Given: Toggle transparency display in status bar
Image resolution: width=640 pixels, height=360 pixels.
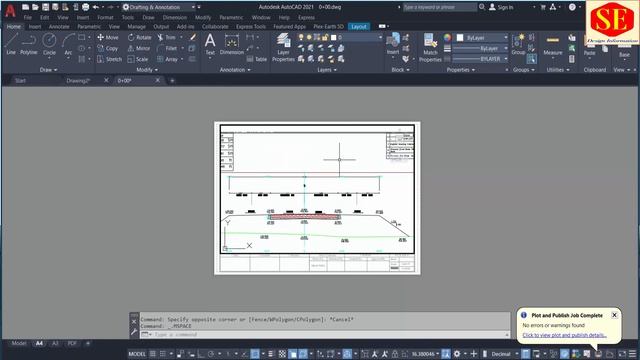Looking at the screenshot, I should point(282,353).
